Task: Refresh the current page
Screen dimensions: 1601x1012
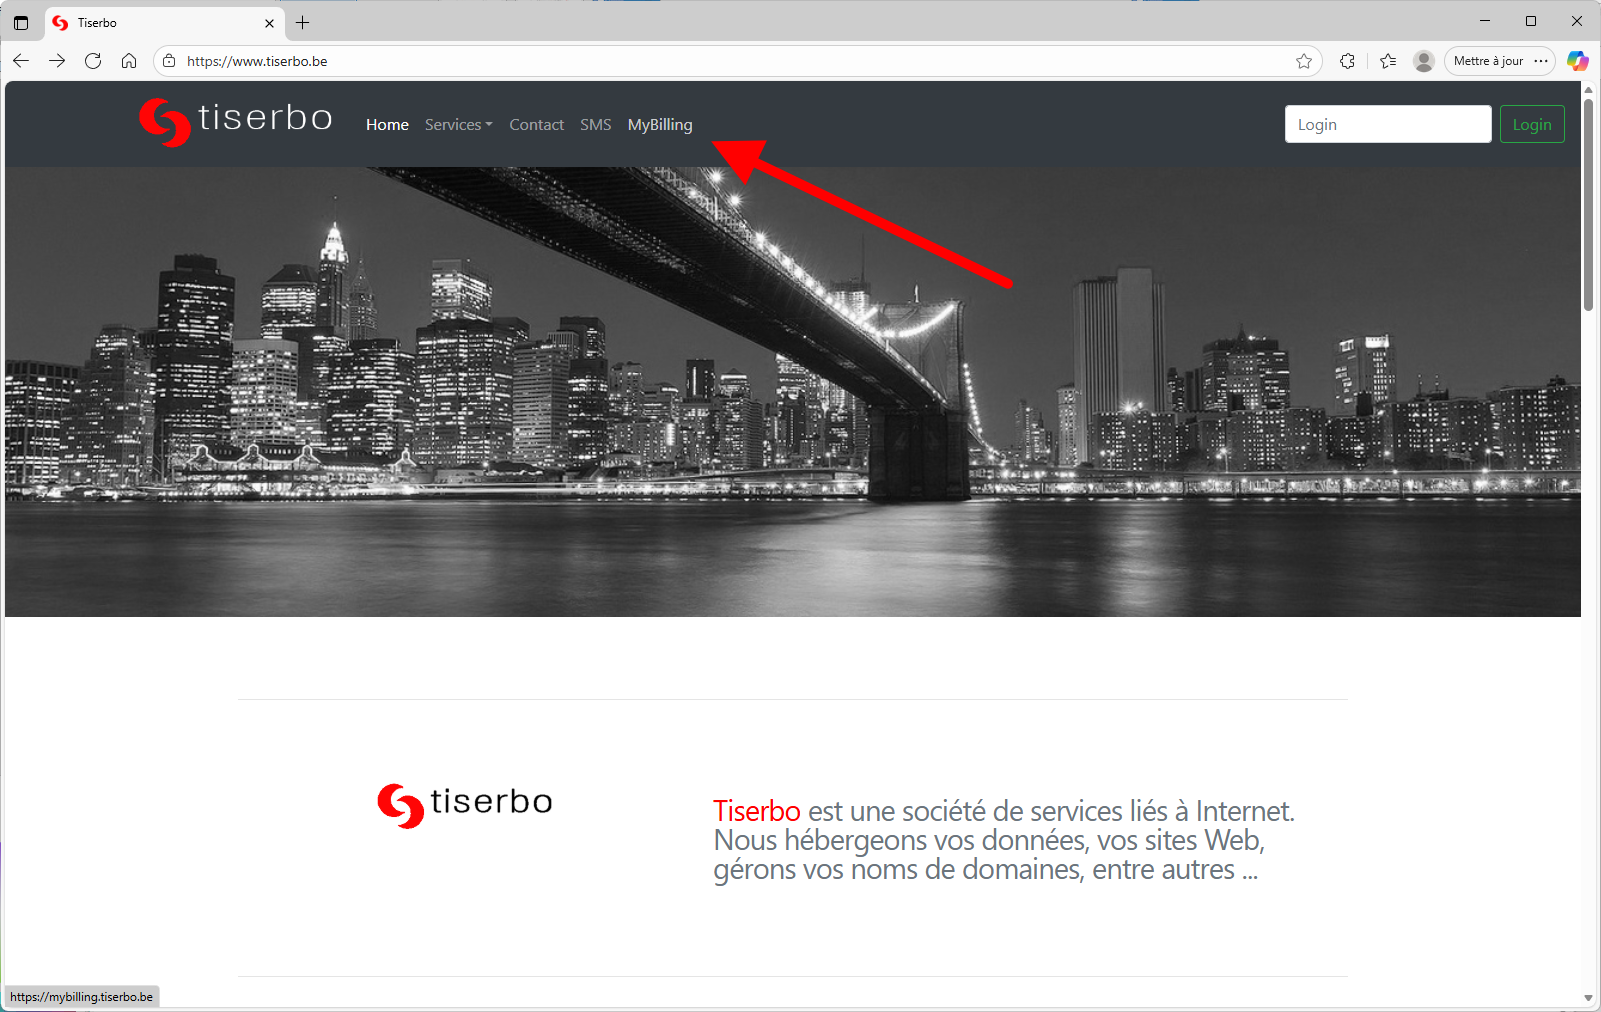Action: click(93, 61)
